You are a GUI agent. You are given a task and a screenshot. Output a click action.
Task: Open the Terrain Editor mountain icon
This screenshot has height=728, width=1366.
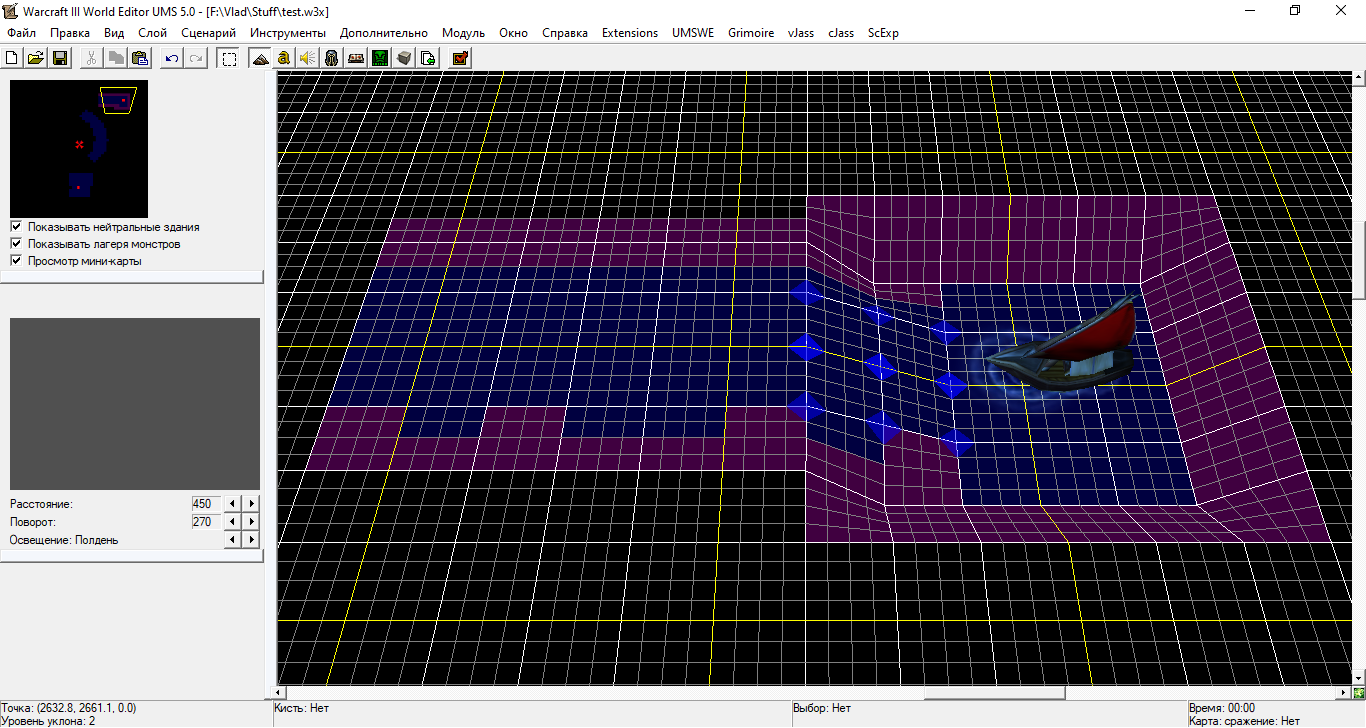[260, 58]
